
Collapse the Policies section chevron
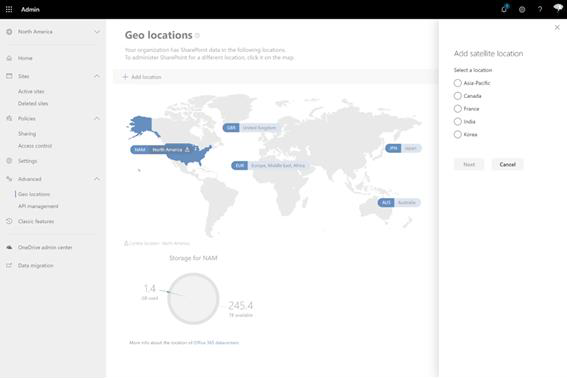click(97, 118)
